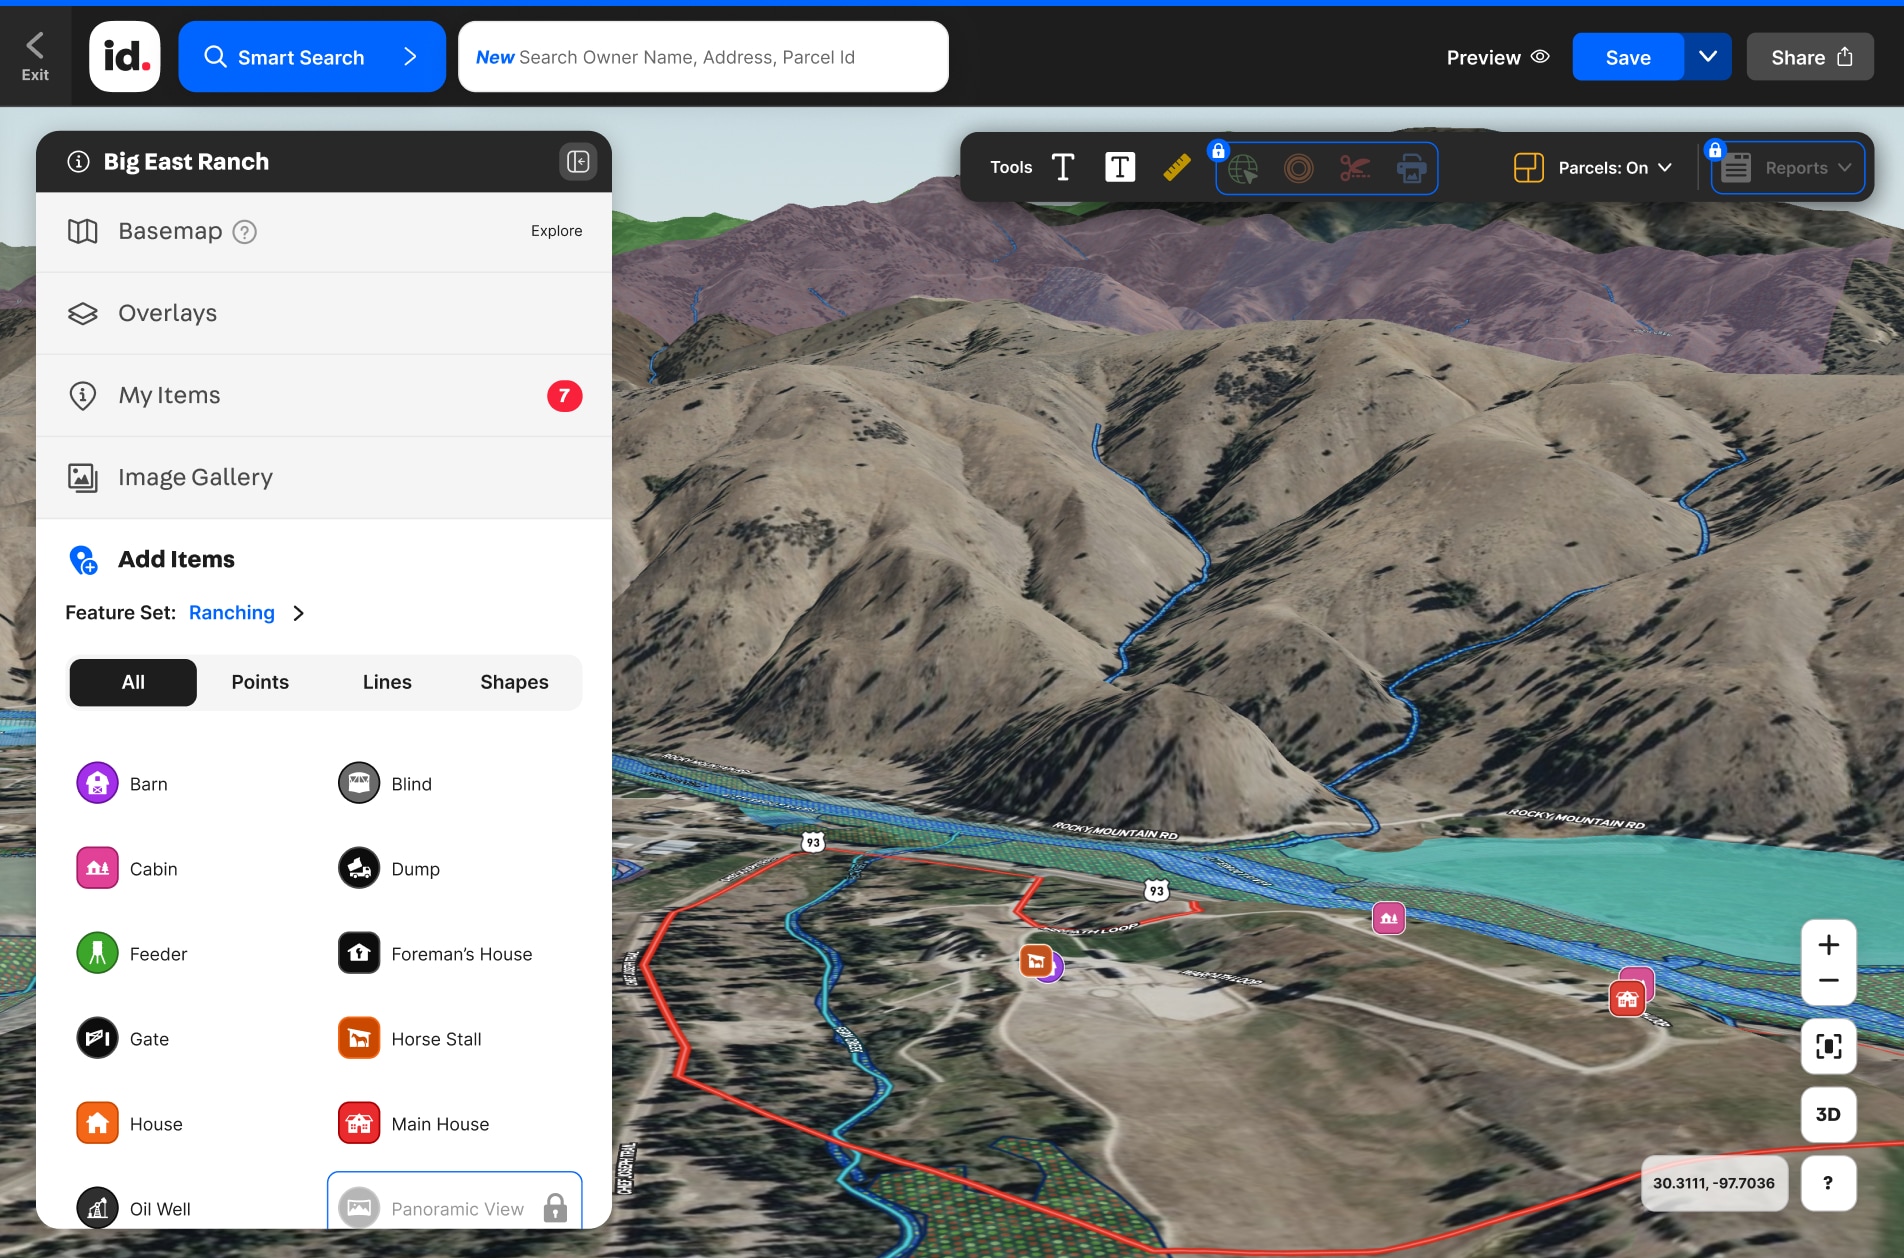Expand the Save options arrow
This screenshot has width=1904, height=1258.
1708,57
